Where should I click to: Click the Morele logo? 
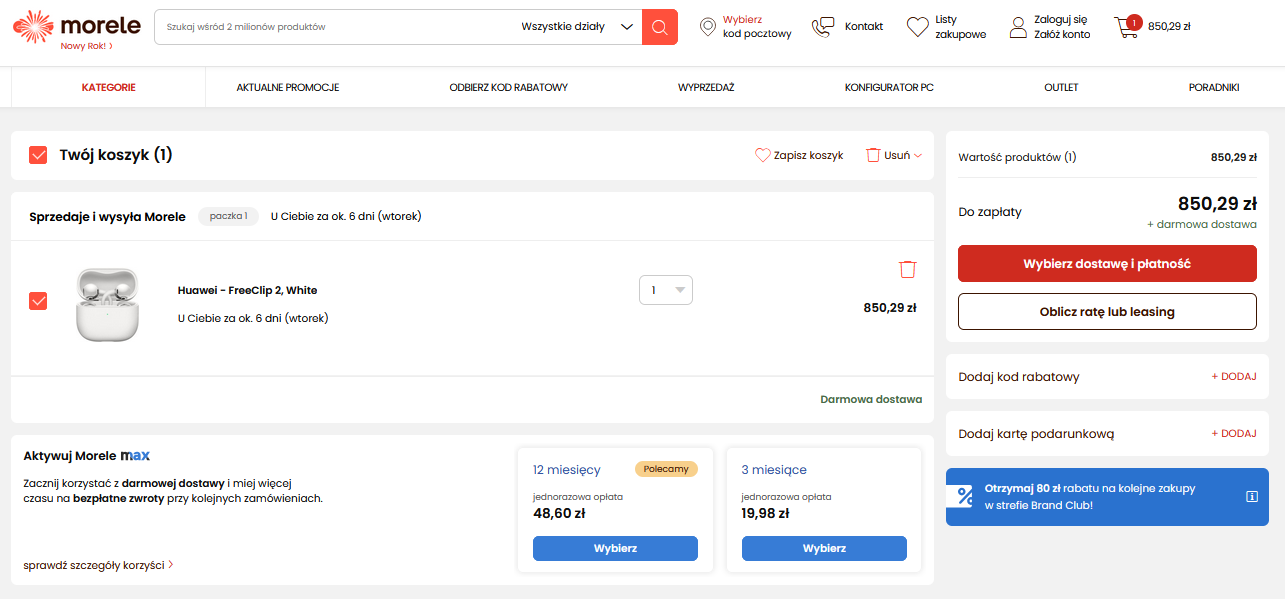click(62, 27)
